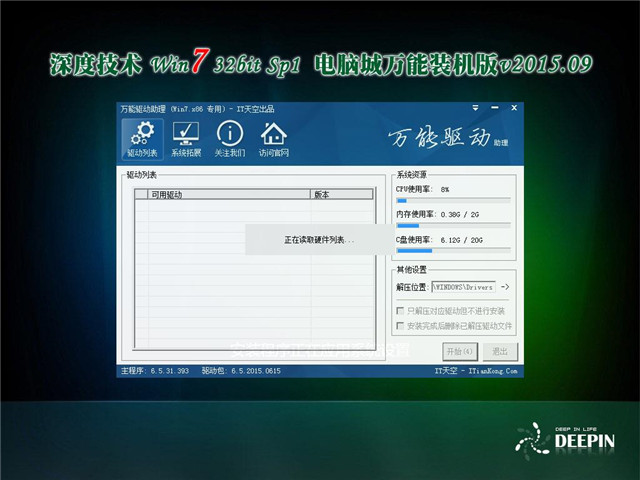The image size is (640, 480).
Task: Open the 访问官网 home icon
Action: [273, 140]
